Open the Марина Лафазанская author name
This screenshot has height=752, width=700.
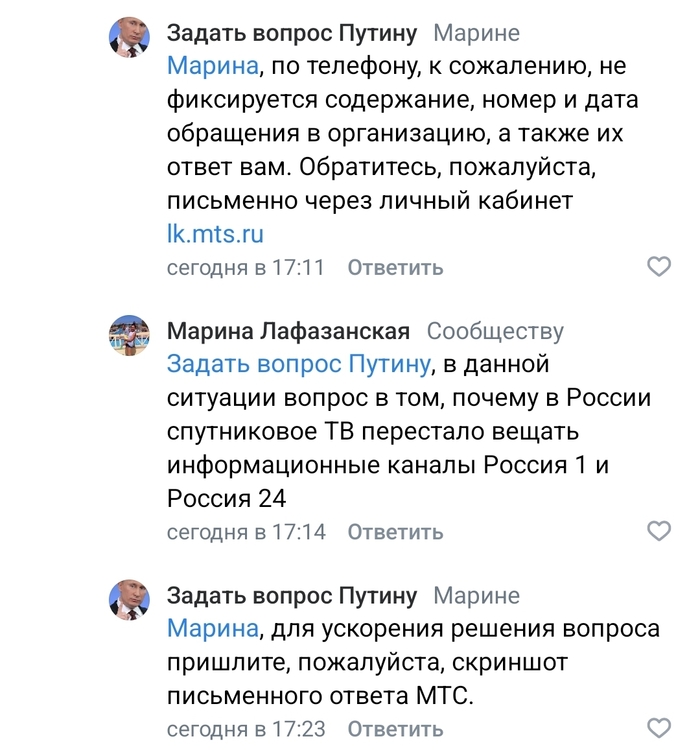(x=289, y=332)
